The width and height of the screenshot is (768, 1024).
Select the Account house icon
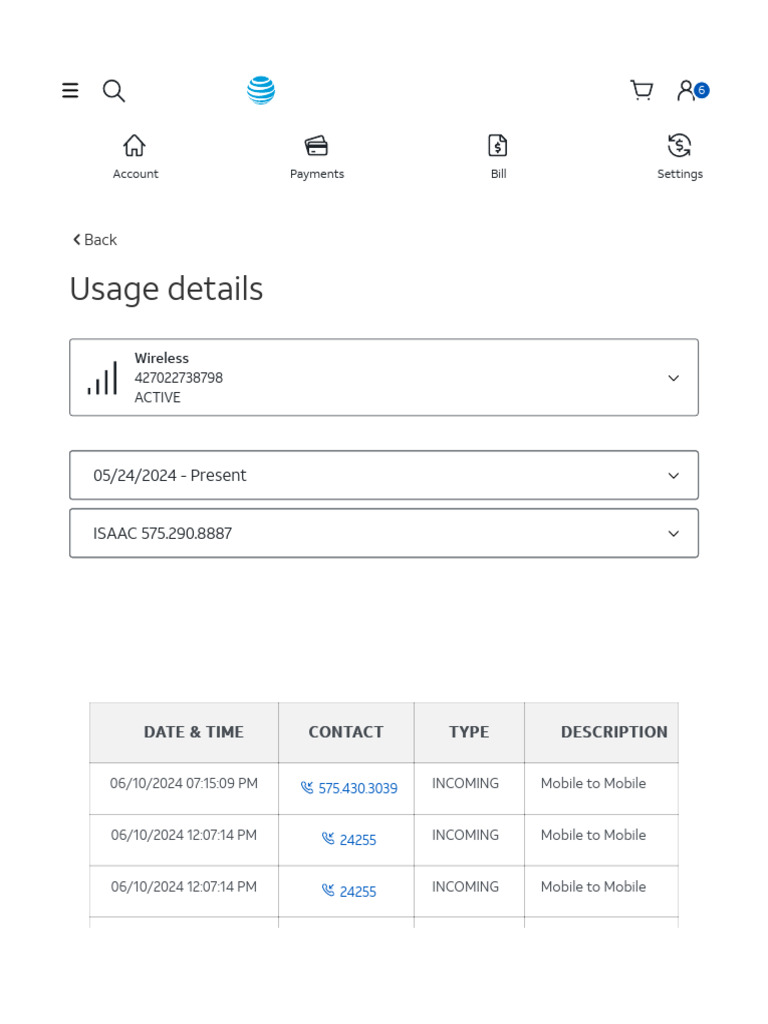[x=135, y=146]
